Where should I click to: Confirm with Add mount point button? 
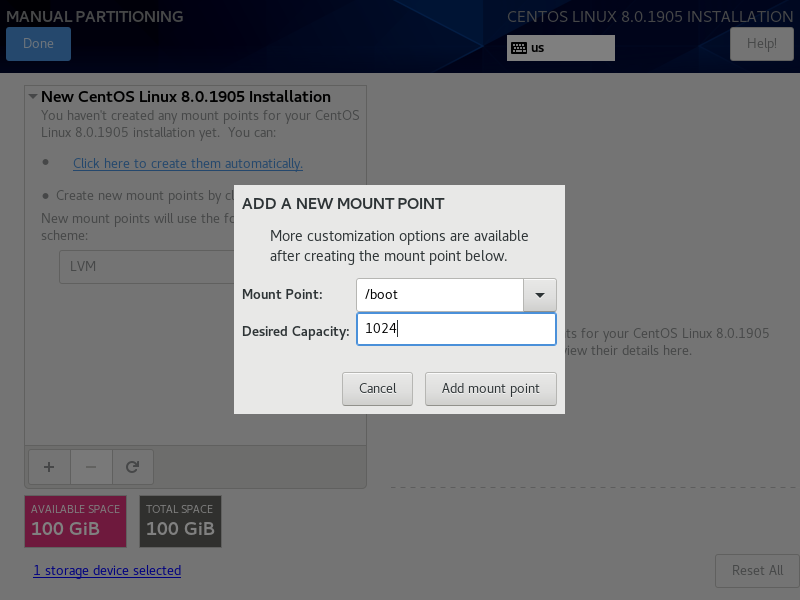point(491,389)
